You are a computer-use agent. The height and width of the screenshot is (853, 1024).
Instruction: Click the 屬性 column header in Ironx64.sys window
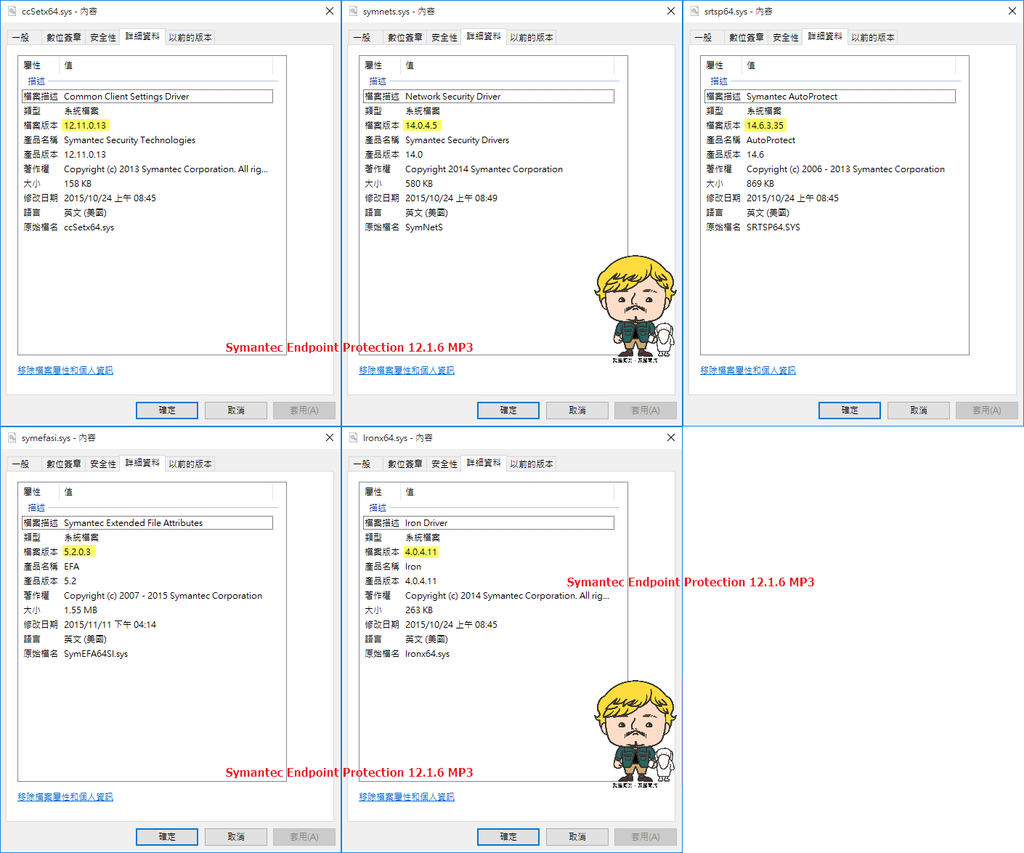click(x=381, y=492)
